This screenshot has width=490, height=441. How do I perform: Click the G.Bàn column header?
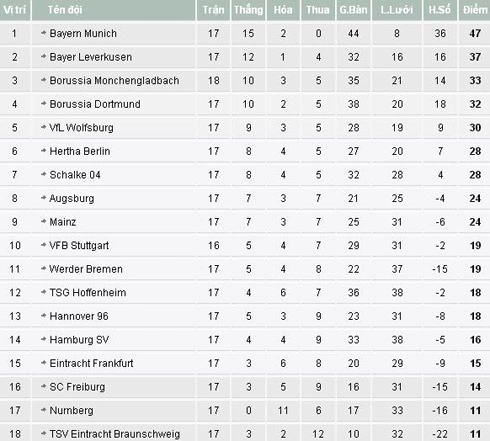[x=353, y=10]
